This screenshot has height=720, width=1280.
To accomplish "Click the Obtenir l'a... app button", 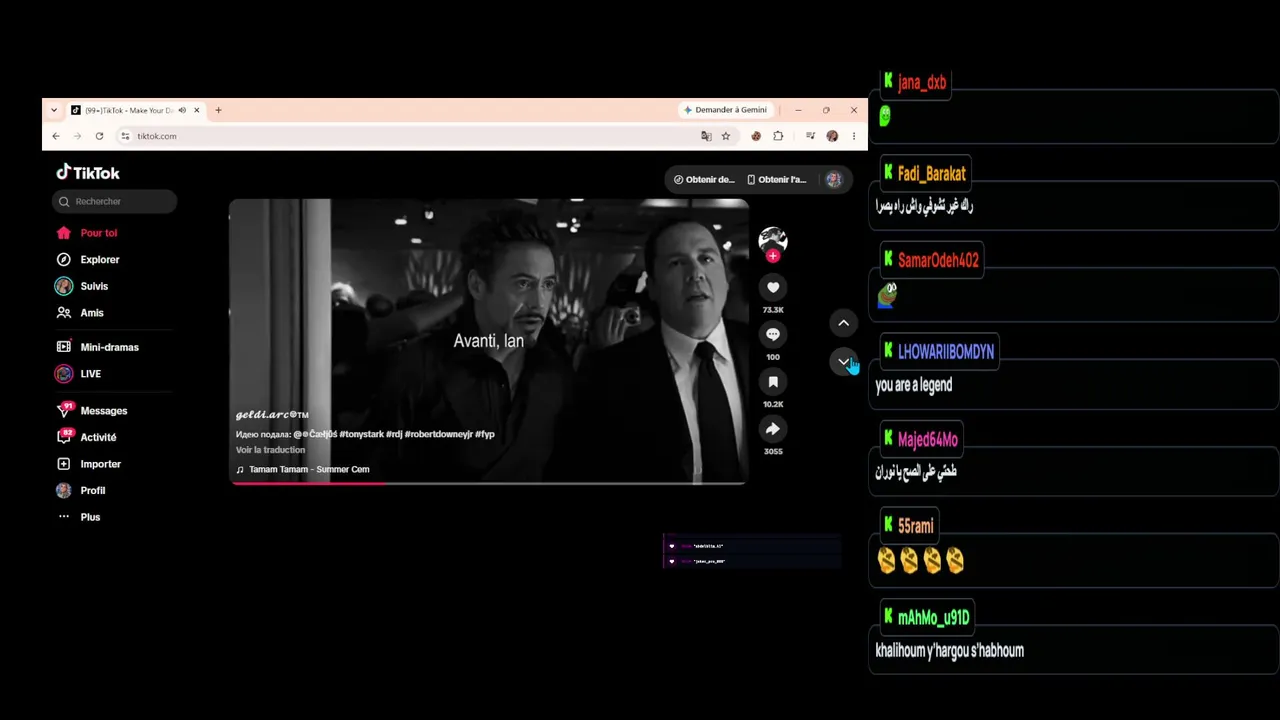I will [777, 180].
